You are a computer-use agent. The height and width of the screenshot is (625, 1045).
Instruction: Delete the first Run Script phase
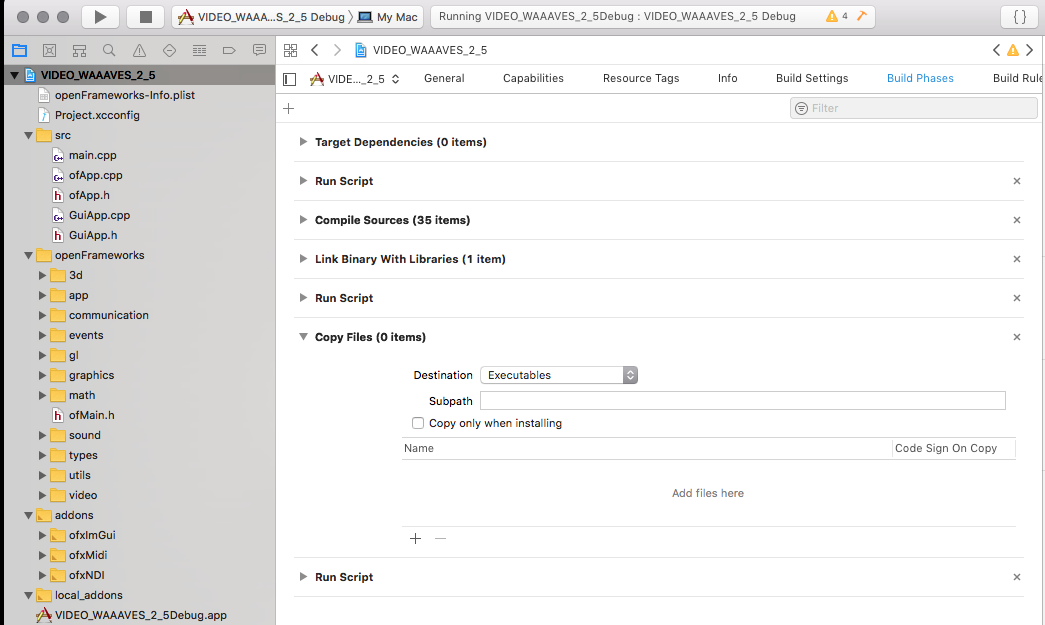click(x=1017, y=181)
